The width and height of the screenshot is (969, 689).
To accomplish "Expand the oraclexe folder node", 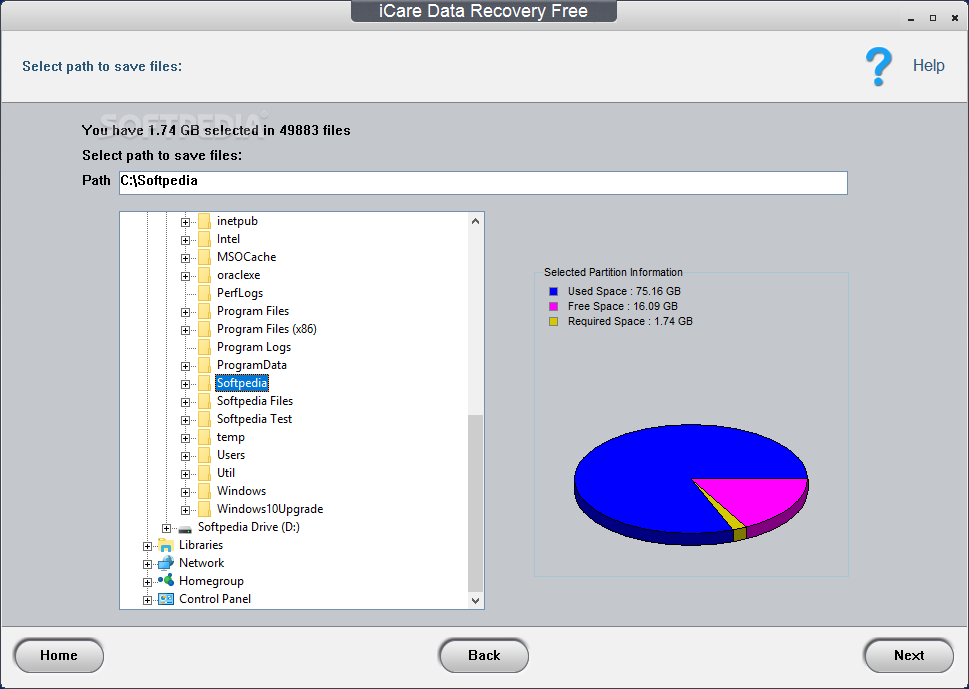I will (185, 276).
